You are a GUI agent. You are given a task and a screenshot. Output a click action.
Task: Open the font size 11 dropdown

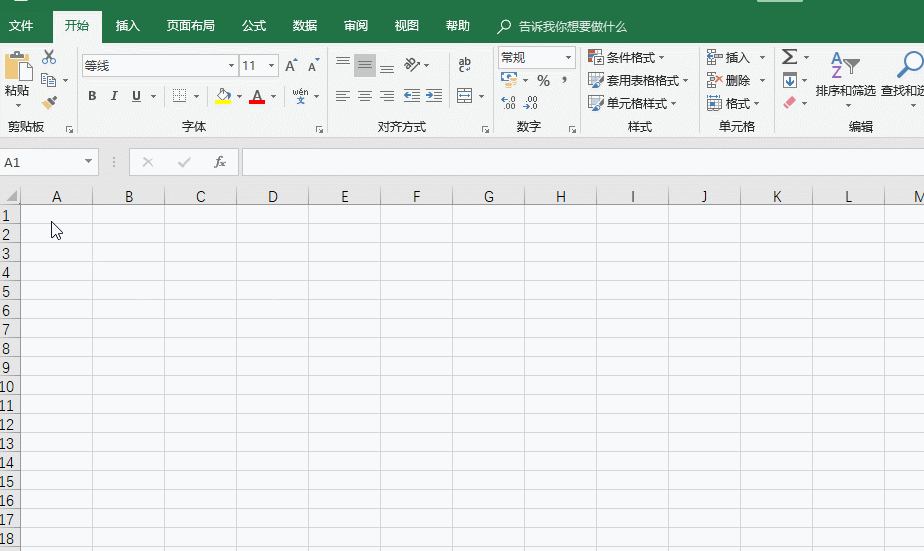tap(271, 65)
